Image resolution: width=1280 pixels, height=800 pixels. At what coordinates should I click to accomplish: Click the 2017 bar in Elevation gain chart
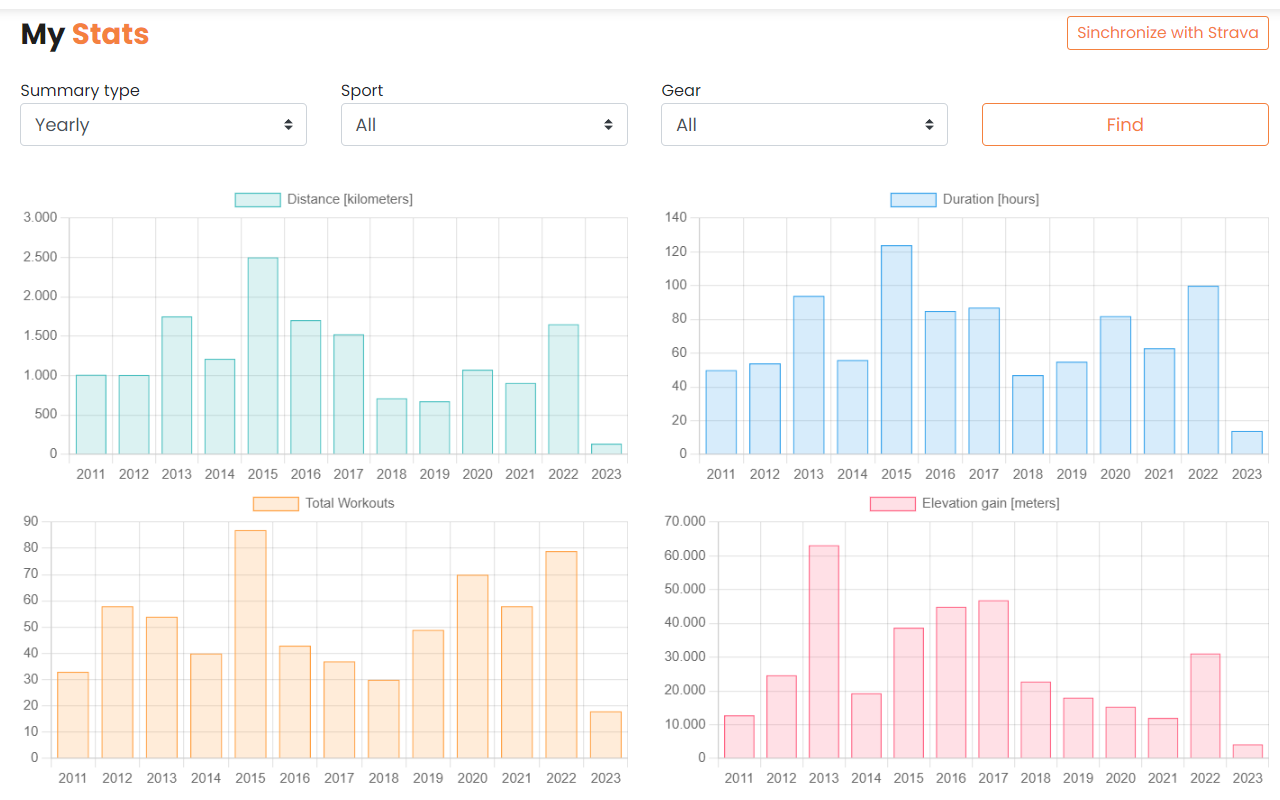[993, 679]
